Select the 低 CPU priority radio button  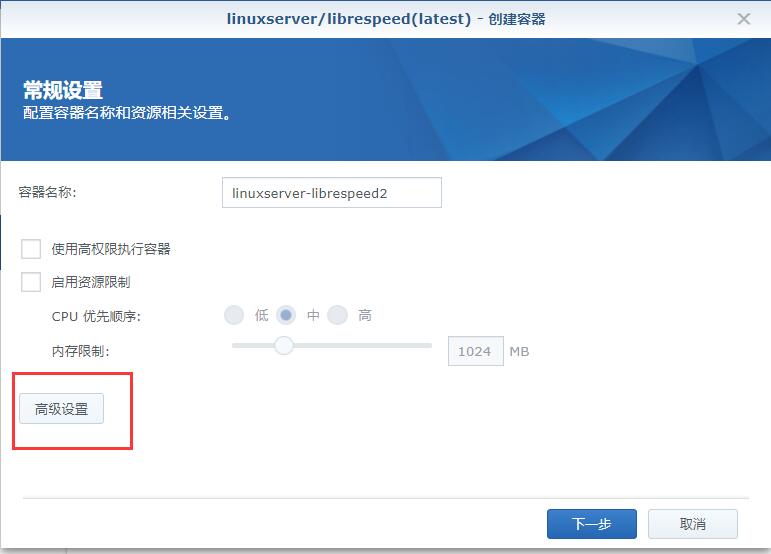[234, 315]
